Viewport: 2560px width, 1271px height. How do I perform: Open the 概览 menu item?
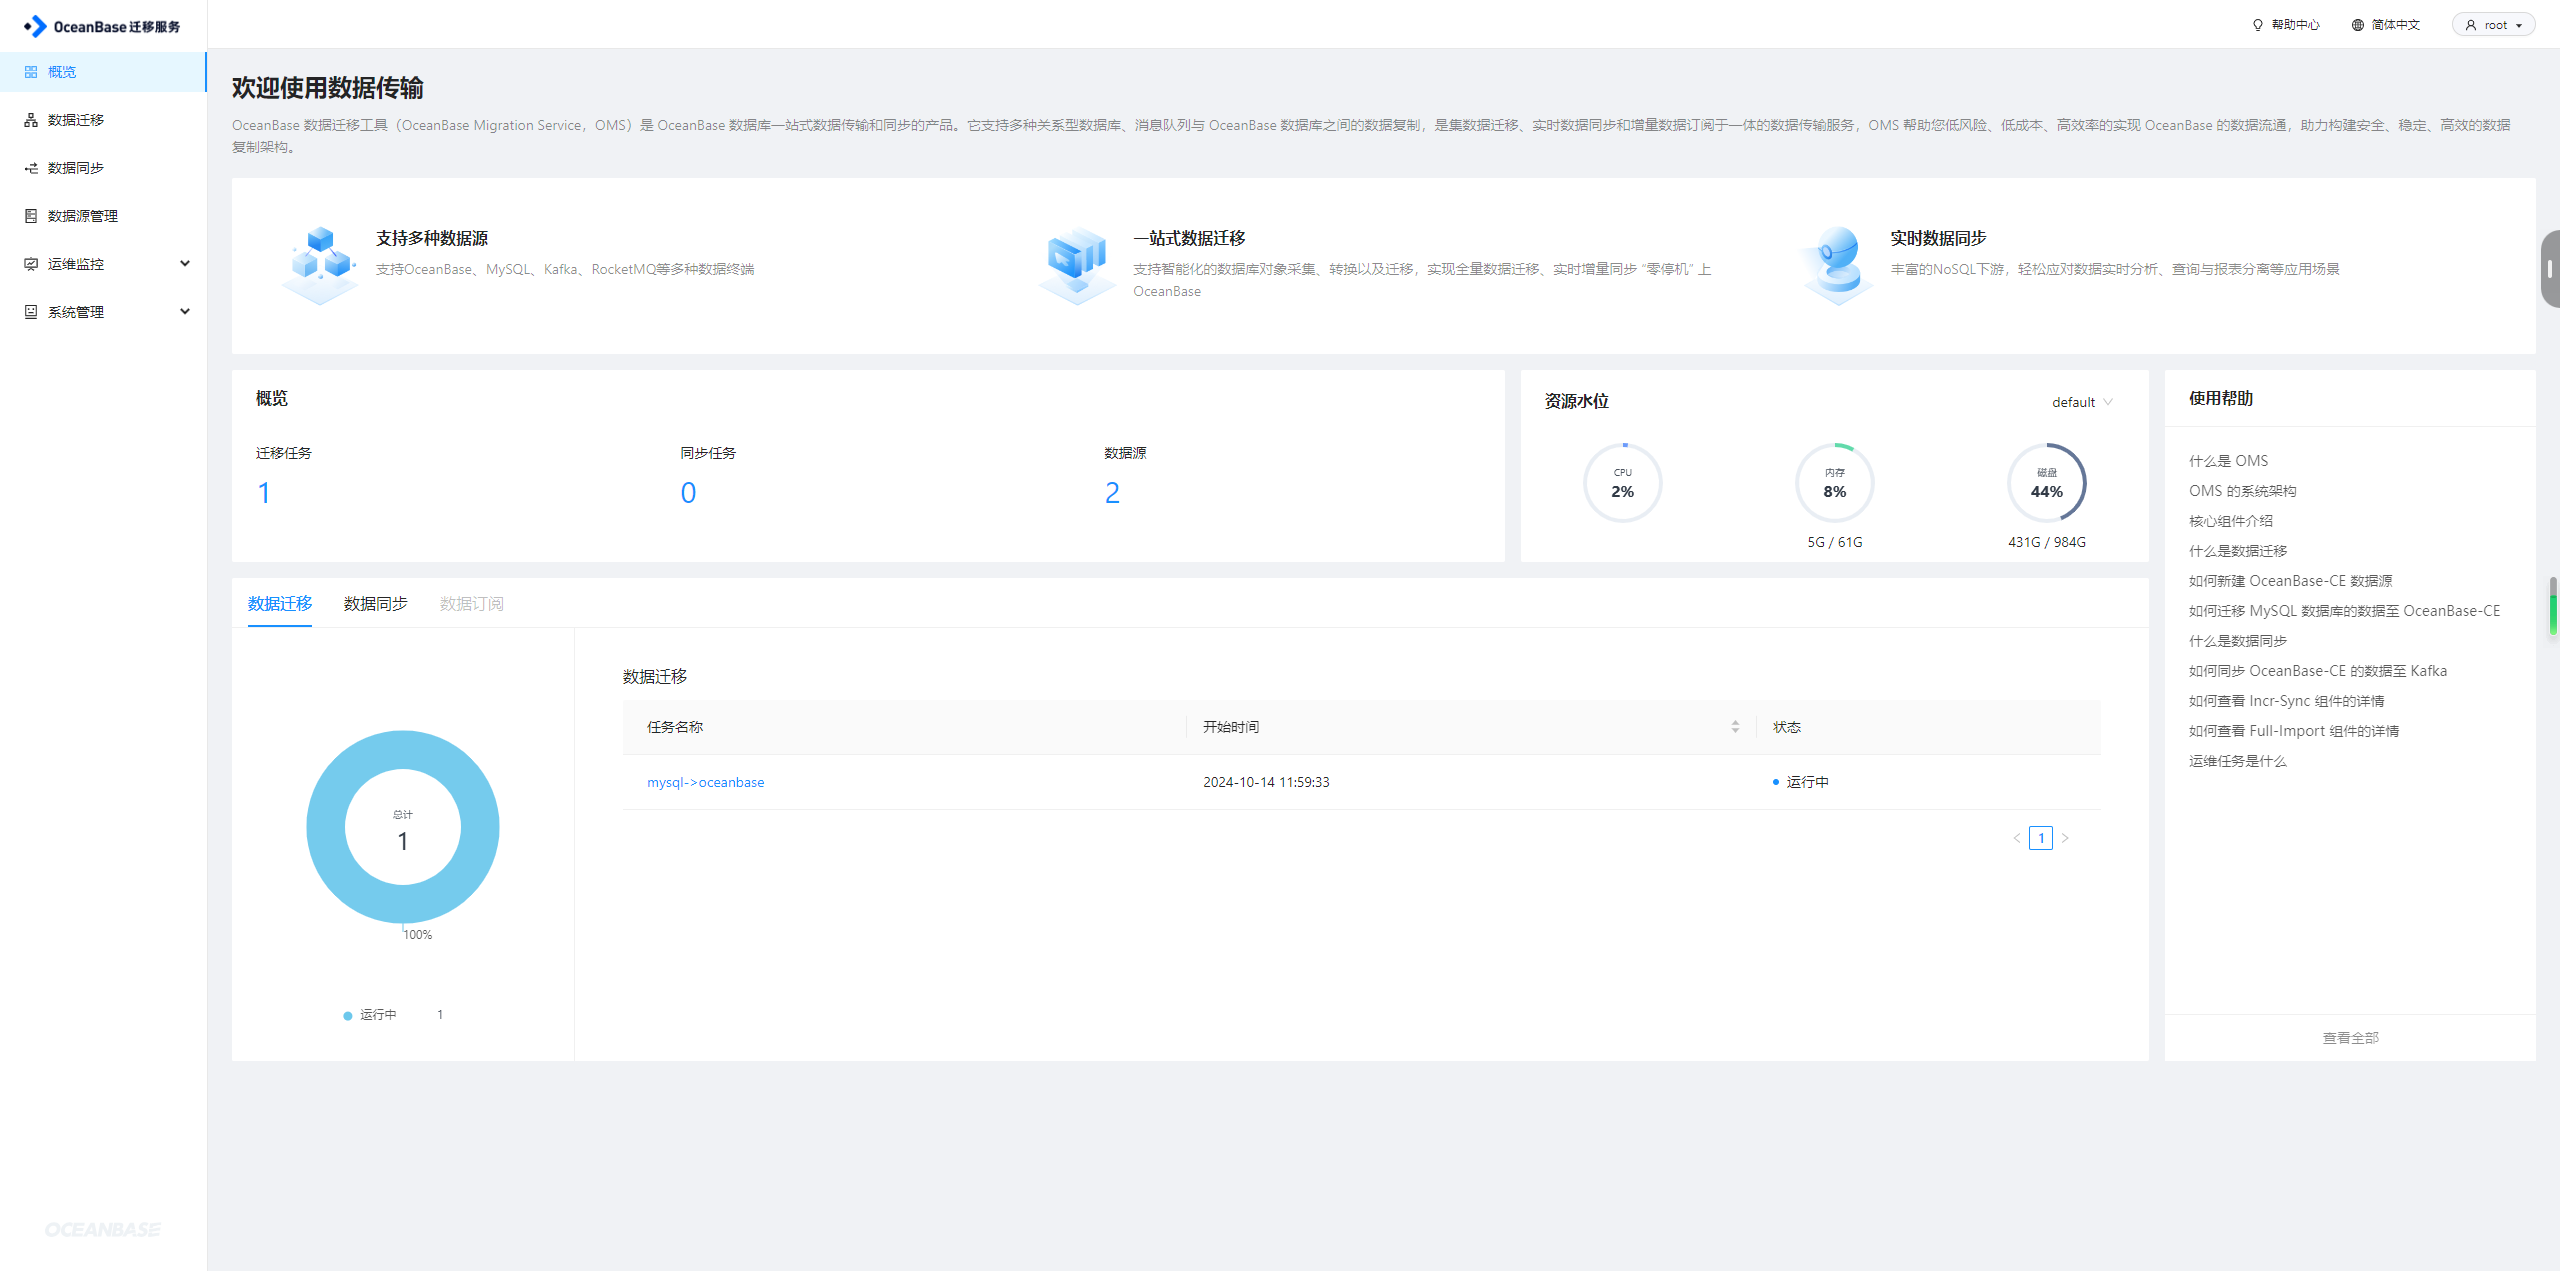pos(103,72)
